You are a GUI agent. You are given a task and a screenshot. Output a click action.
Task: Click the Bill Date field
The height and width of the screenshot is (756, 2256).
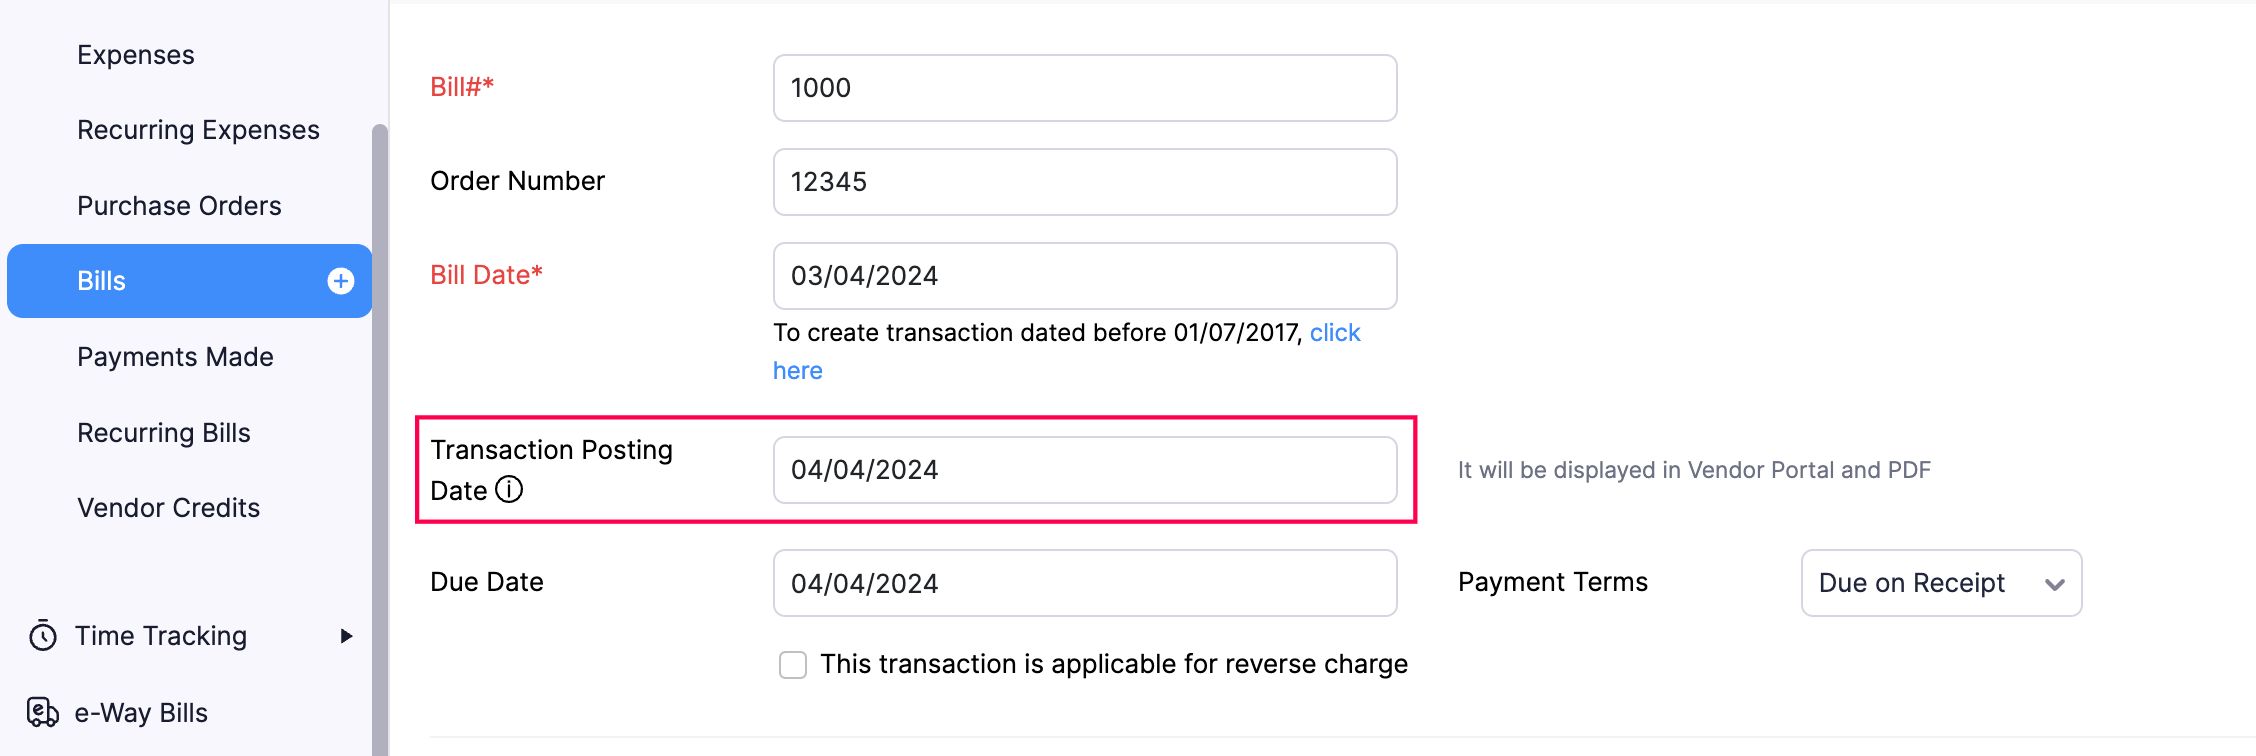(1084, 275)
